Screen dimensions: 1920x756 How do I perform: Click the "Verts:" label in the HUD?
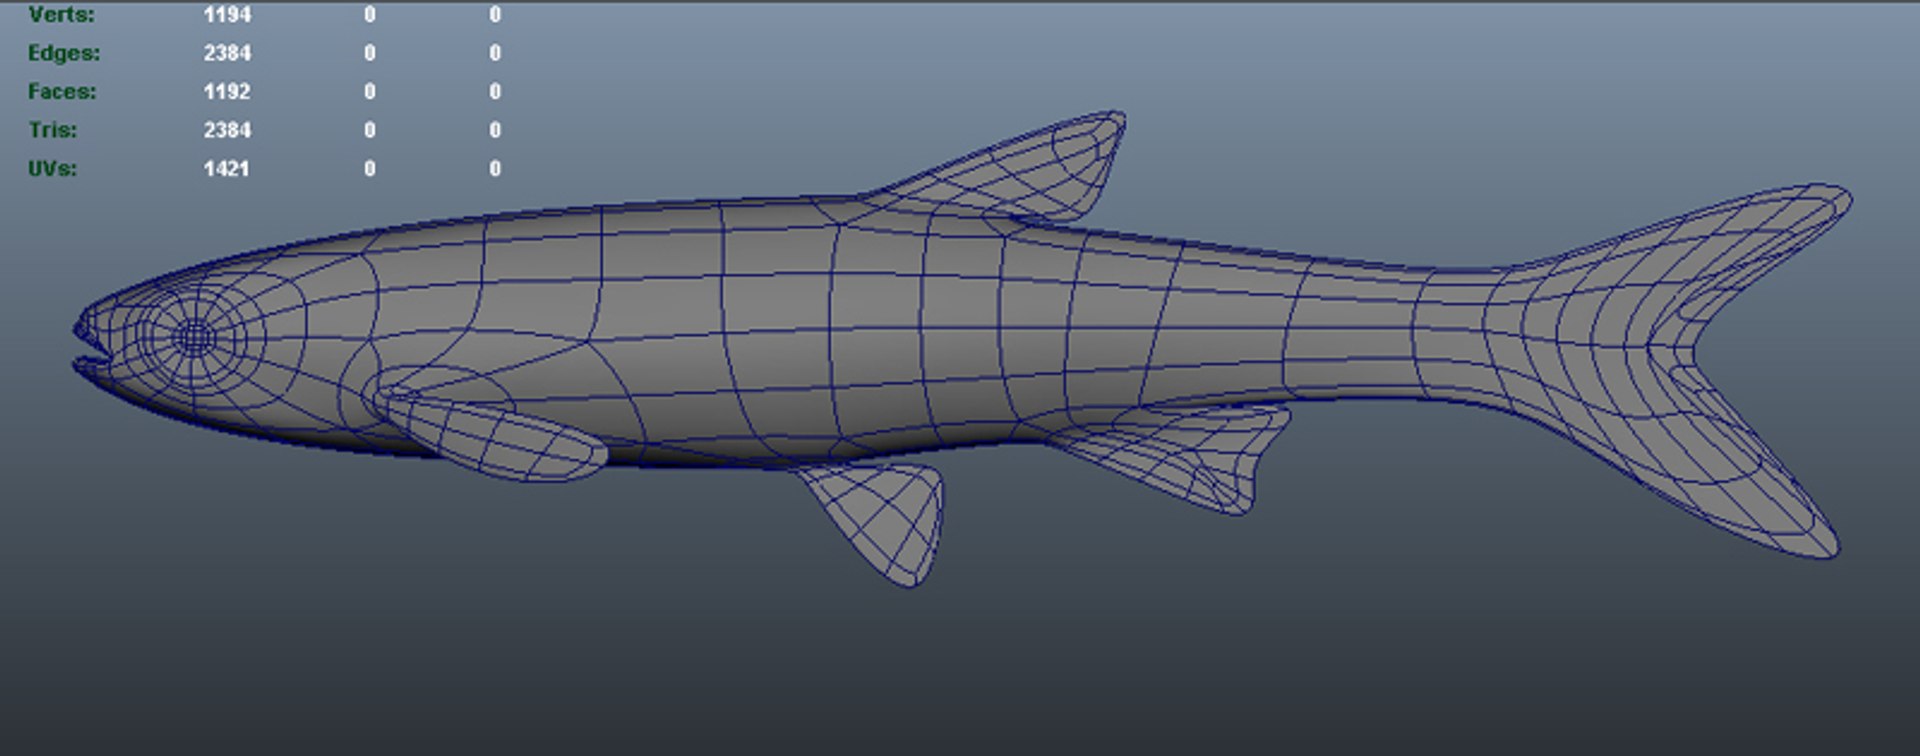[62, 15]
